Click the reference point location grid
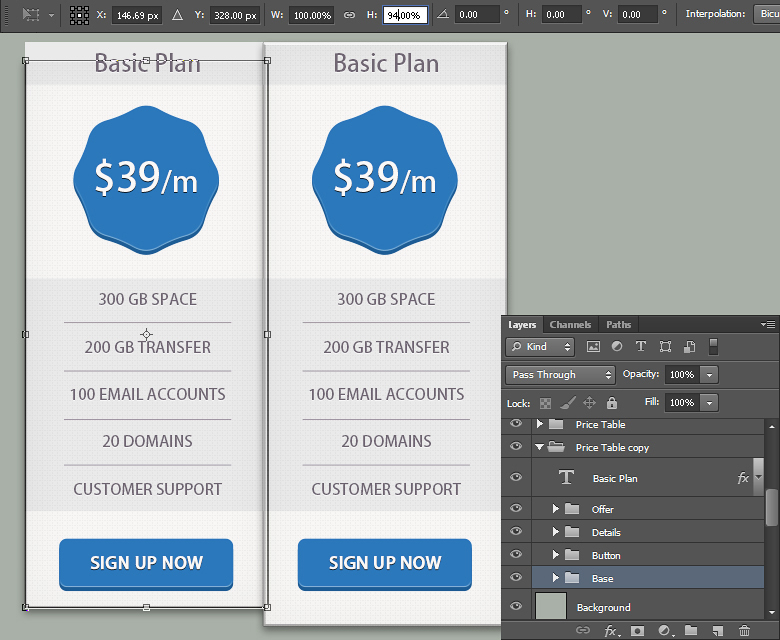The height and width of the screenshot is (640, 780). pyautogui.click(x=79, y=15)
